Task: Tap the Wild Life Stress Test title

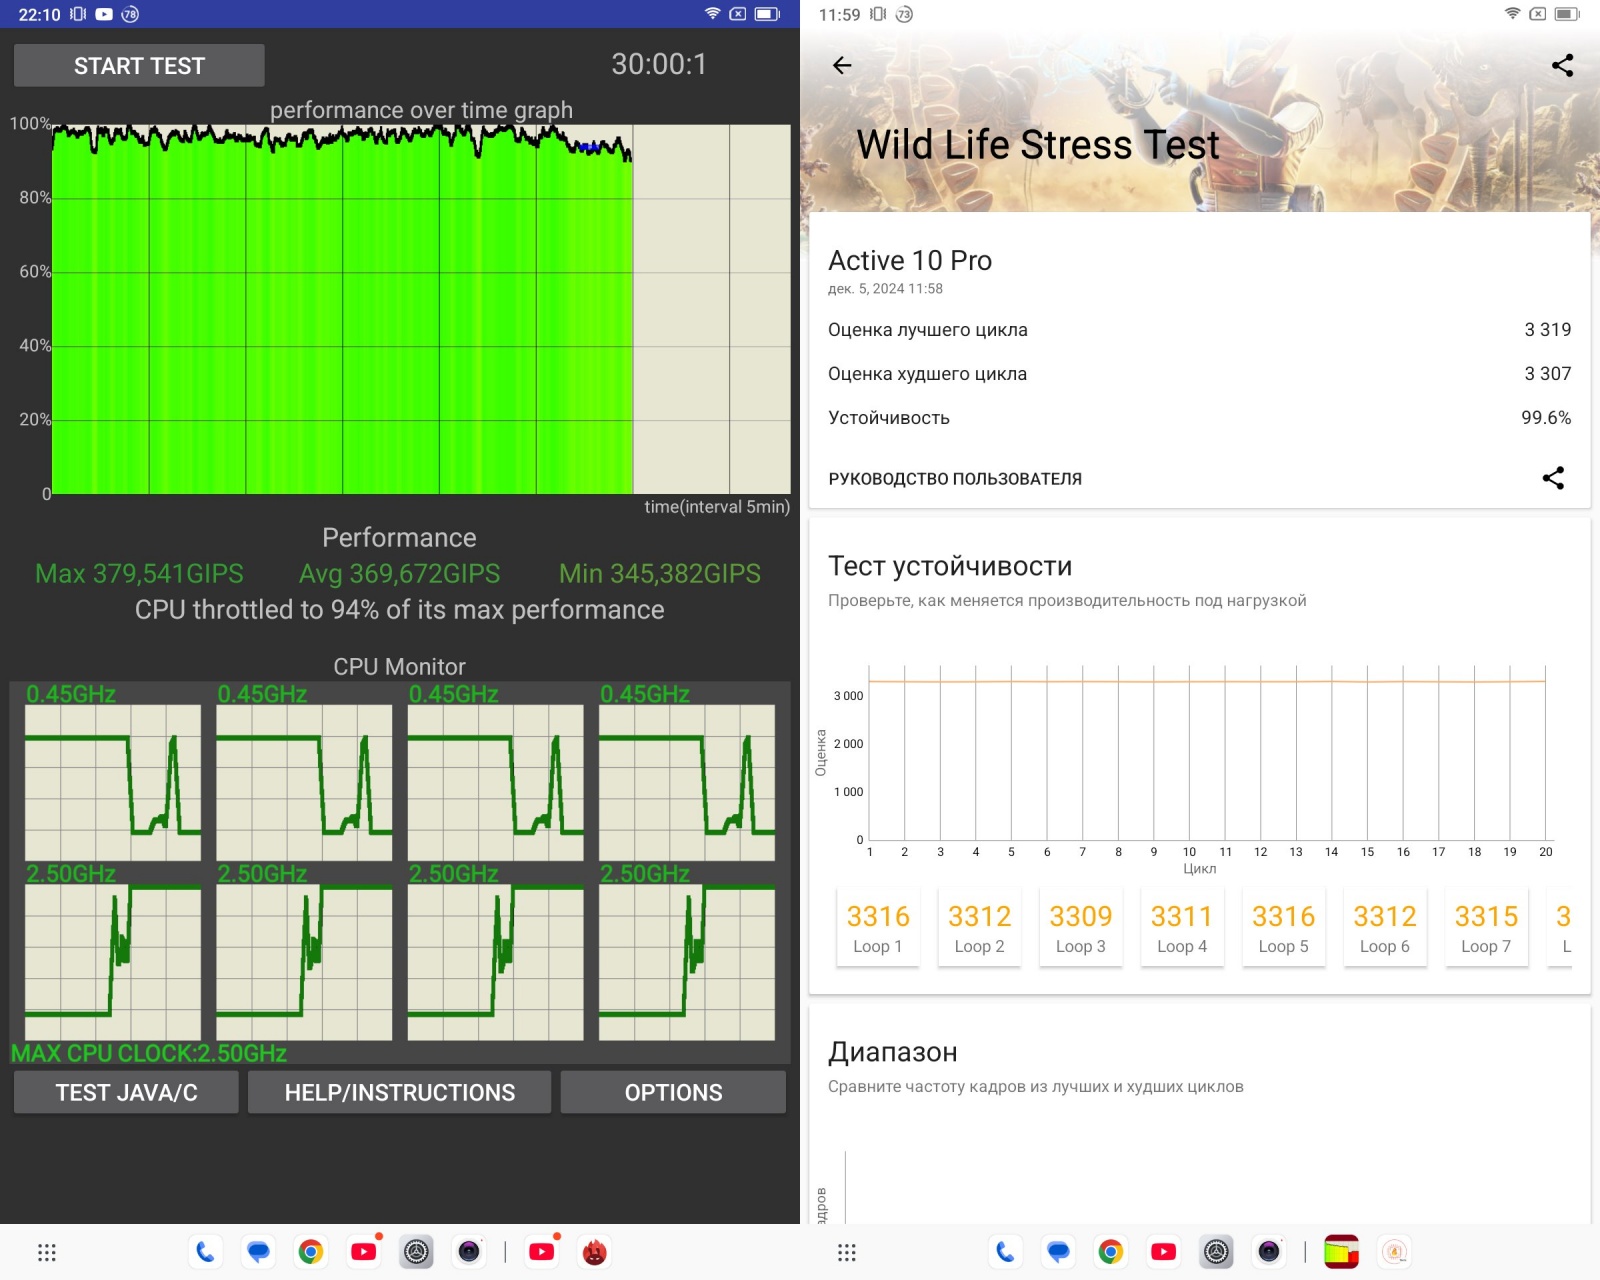Action: [1038, 145]
